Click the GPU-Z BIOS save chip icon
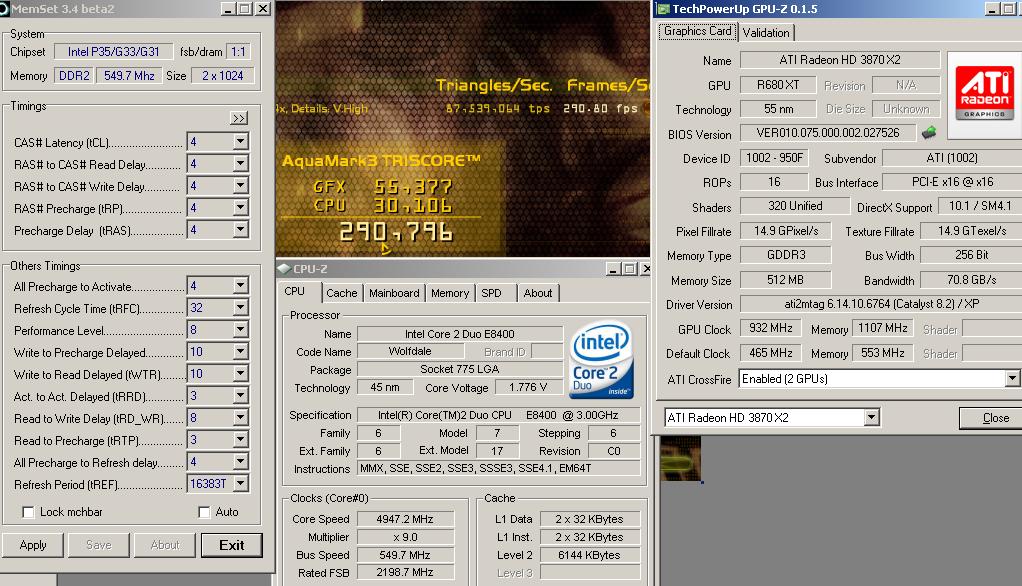The width and height of the screenshot is (1022, 586). point(929,133)
